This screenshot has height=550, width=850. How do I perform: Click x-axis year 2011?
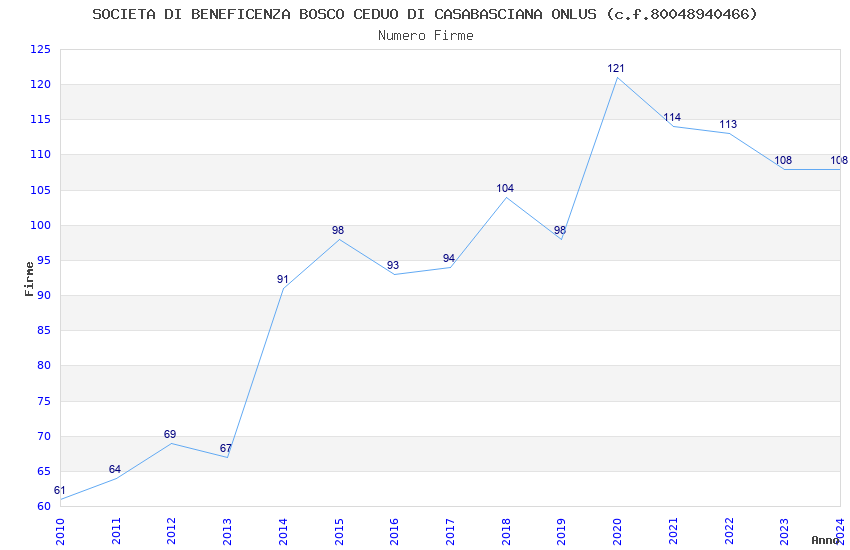(115, 532)
